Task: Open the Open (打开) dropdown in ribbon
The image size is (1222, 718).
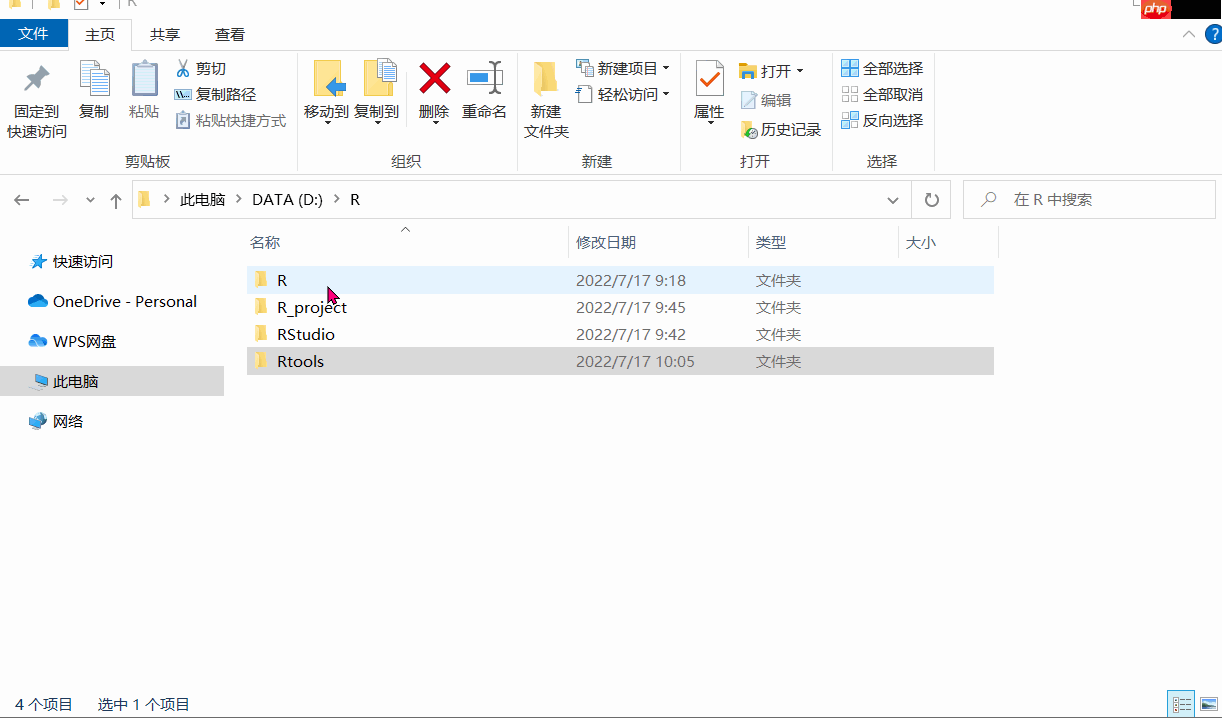Action: tap(771, 71)
